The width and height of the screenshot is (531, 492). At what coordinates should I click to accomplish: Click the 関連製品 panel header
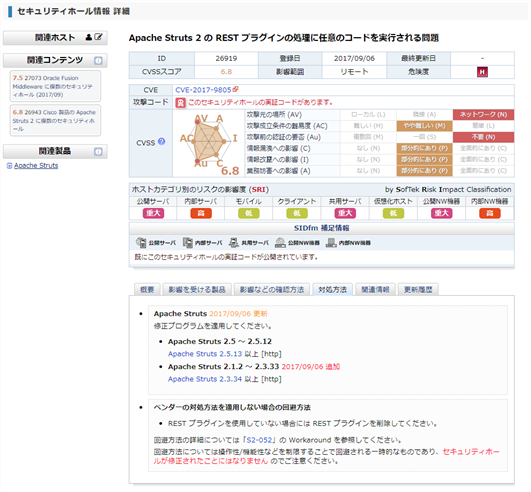pyautogui.click(x=55, y=151)
